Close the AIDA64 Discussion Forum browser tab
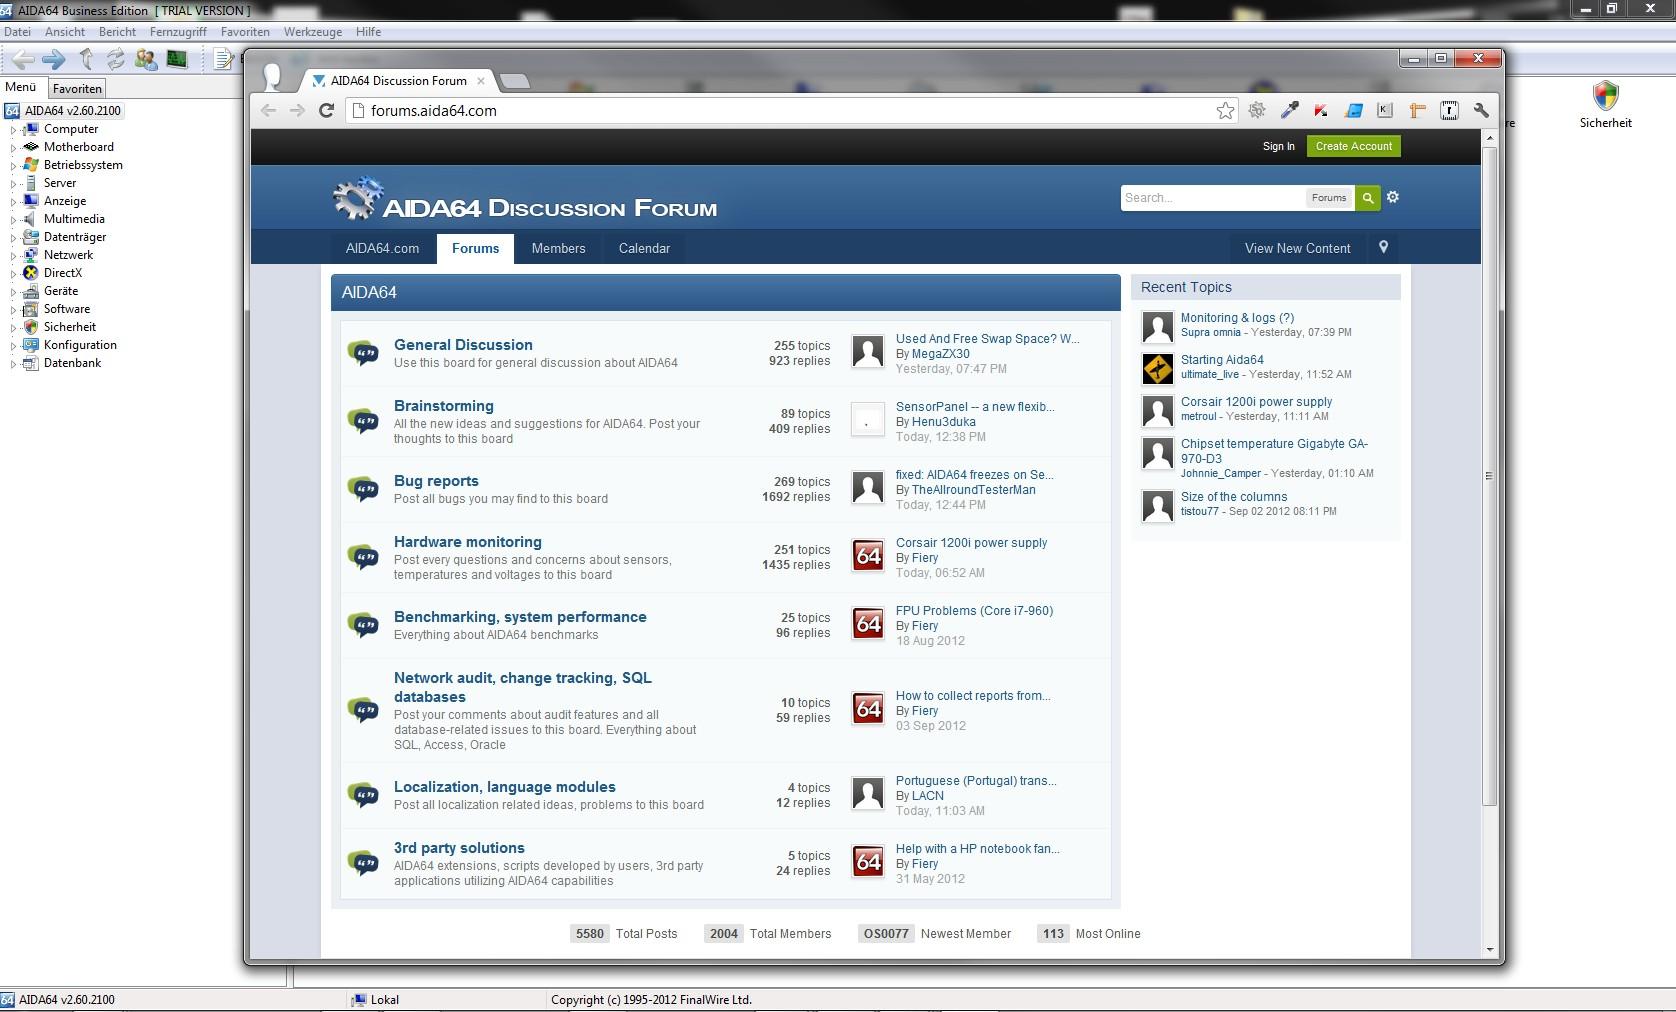Image resolution: width=1676 pixels, height=1012 pixels. [x=481, y=81]
